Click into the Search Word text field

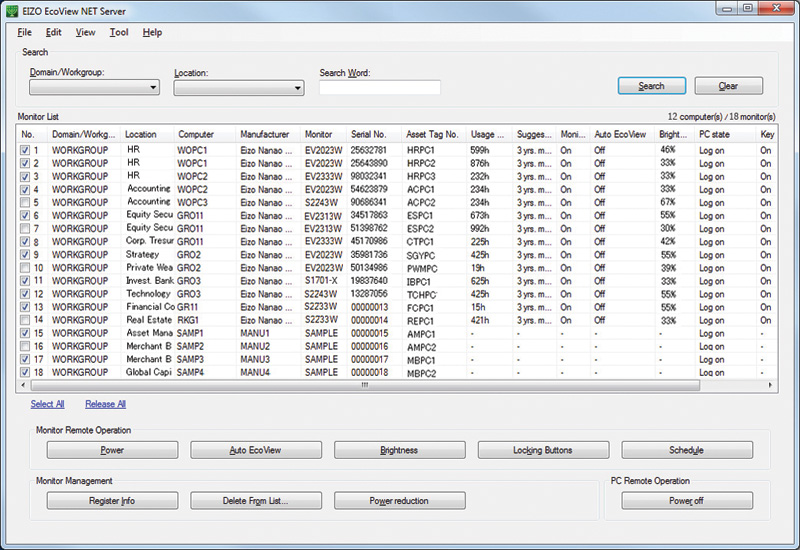click(x=379, y=88)
